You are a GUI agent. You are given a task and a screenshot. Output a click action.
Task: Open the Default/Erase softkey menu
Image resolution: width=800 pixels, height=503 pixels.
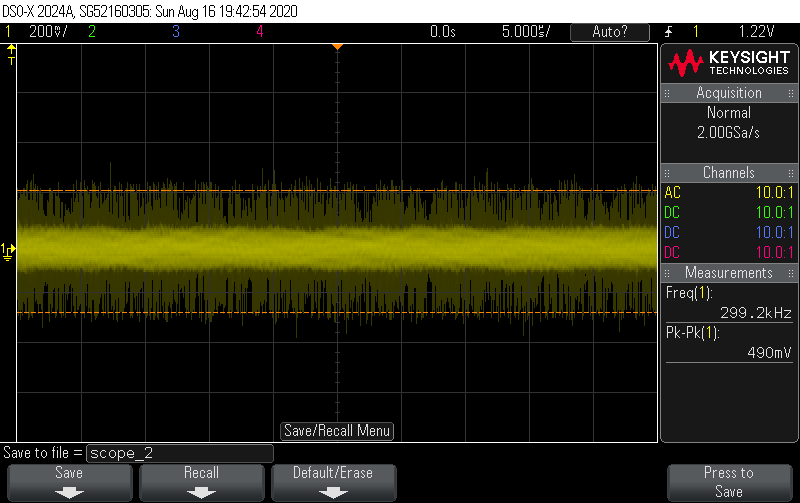(333, 483)
